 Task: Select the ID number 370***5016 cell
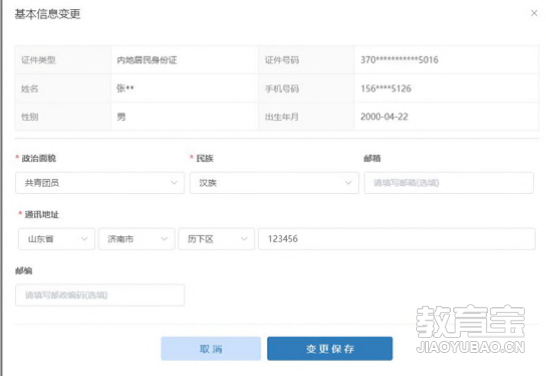(x=447, y=60)
